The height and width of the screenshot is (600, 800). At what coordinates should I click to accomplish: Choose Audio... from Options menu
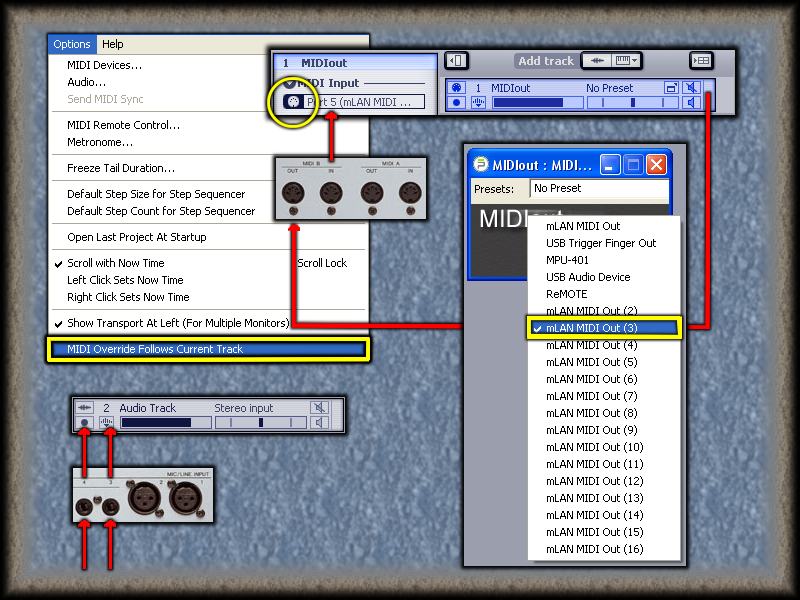coord(86,82)
